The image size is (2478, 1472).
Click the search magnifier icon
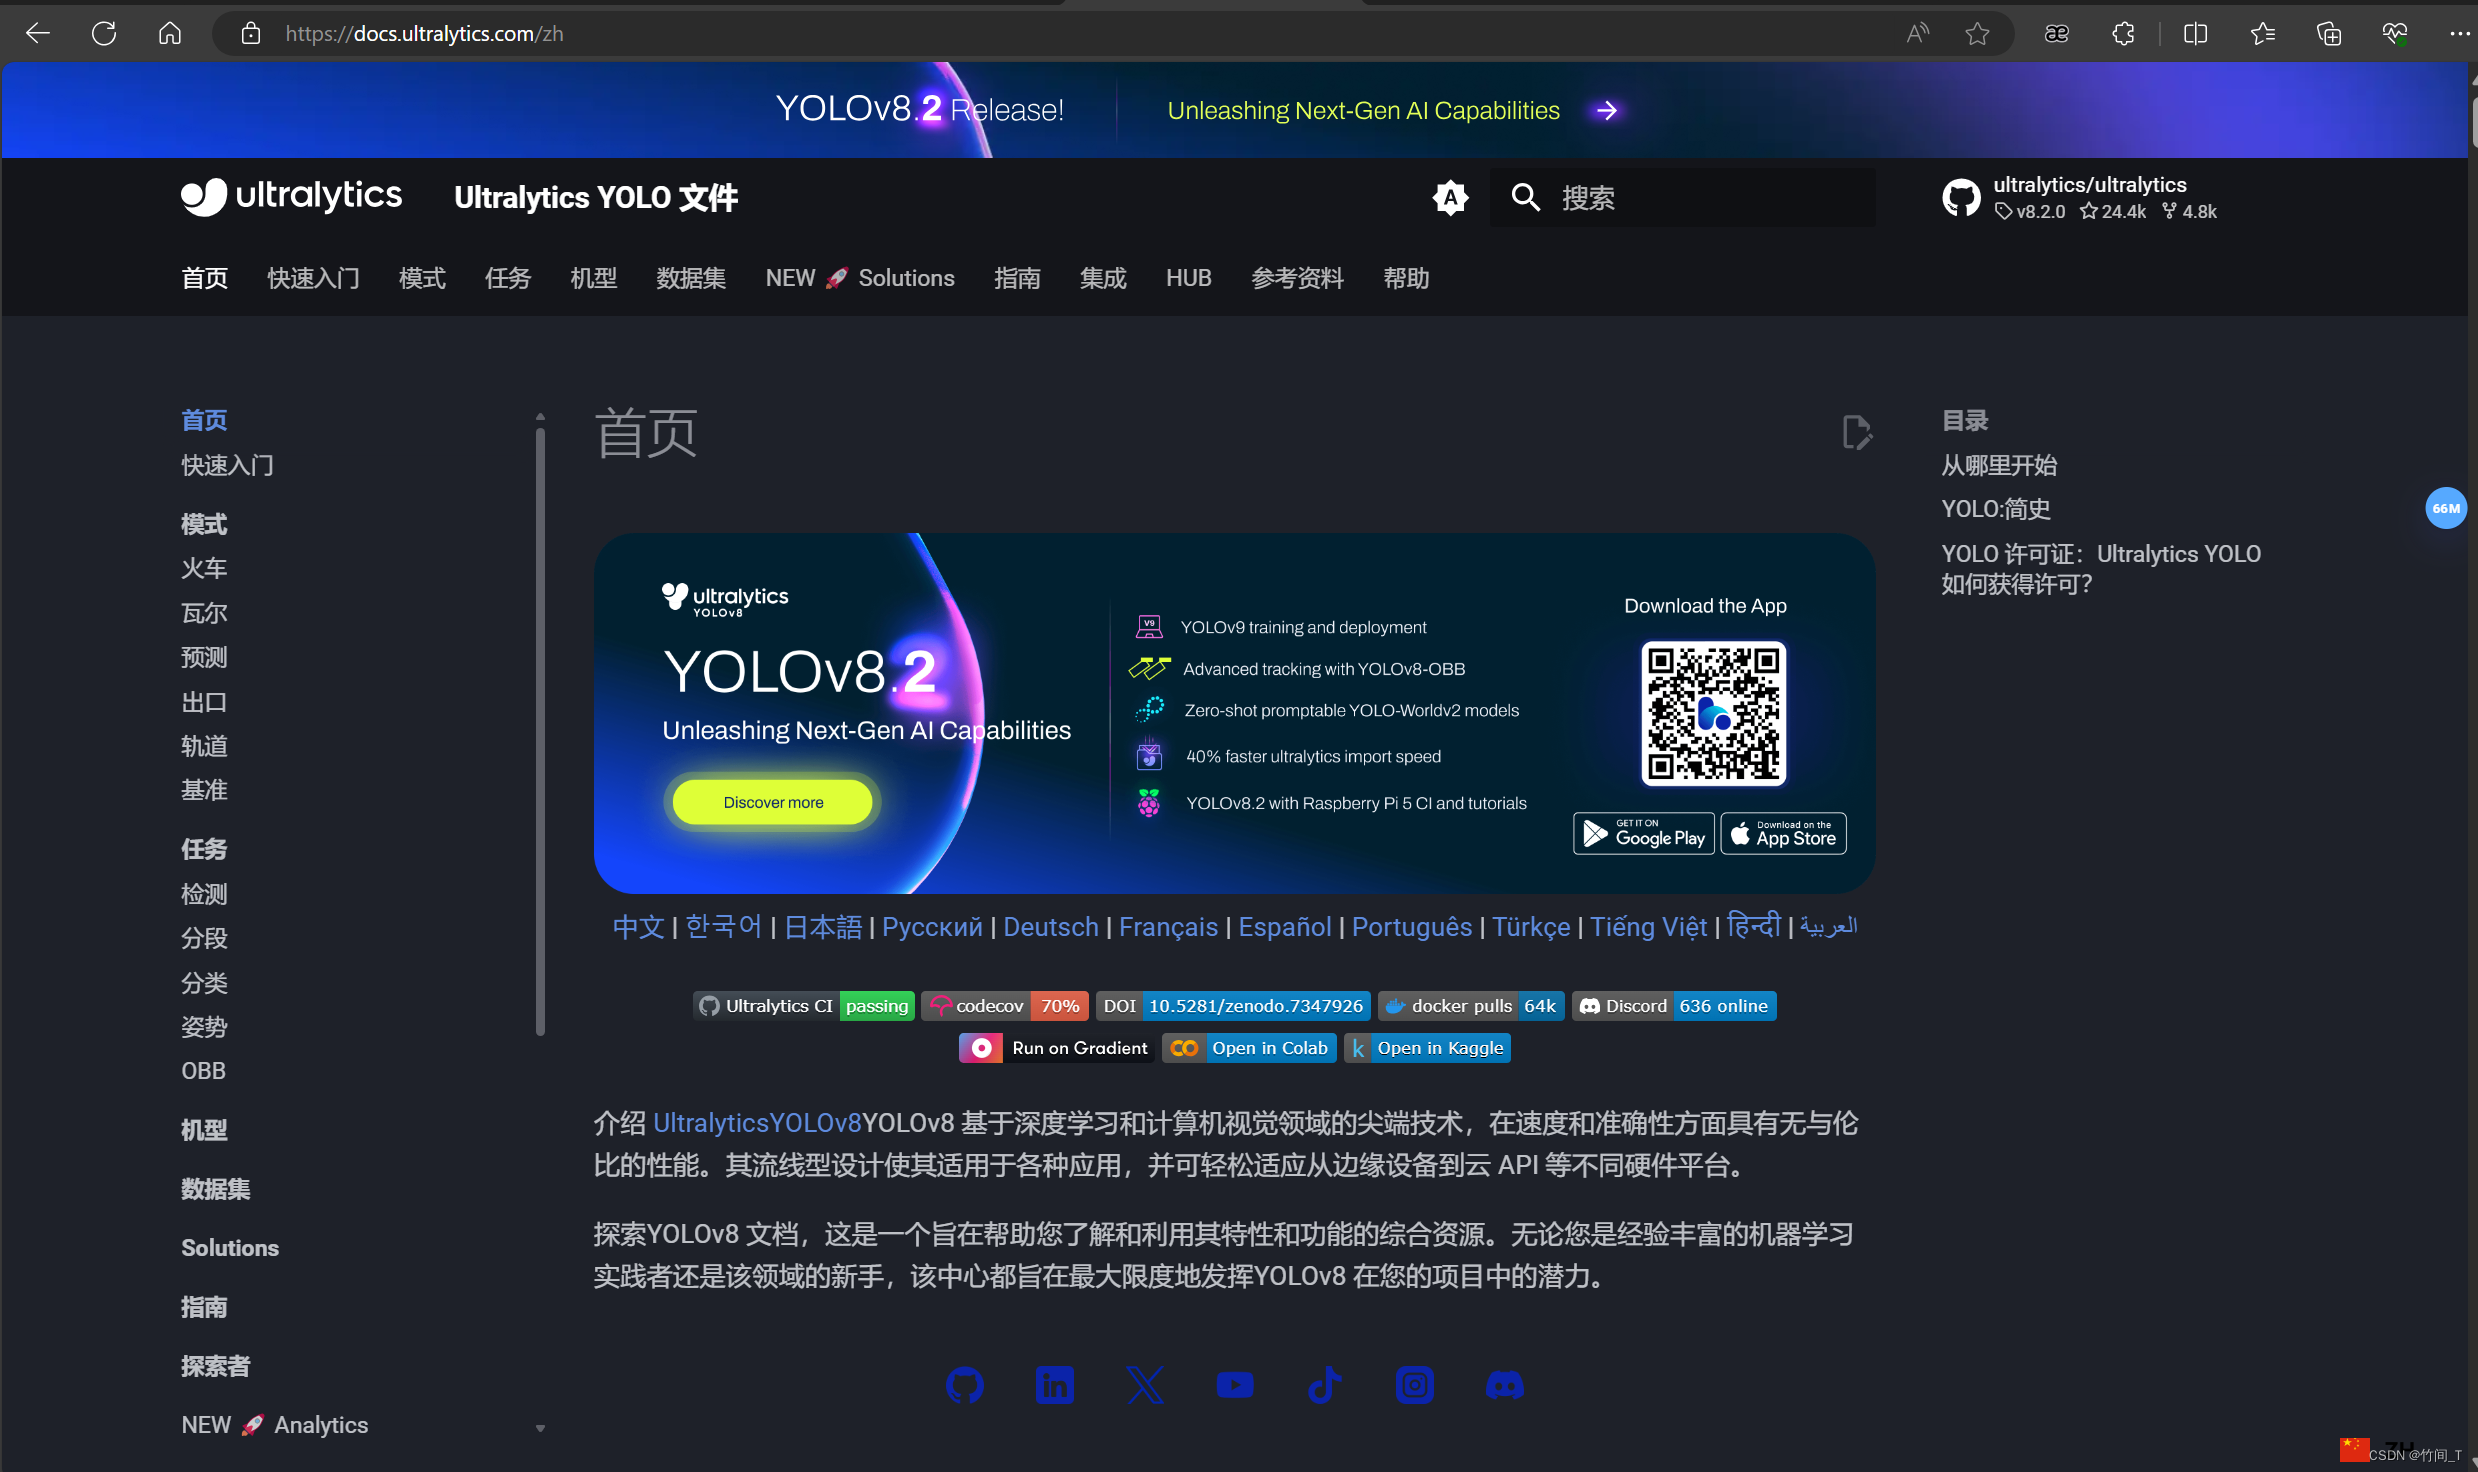(1525, 197)
